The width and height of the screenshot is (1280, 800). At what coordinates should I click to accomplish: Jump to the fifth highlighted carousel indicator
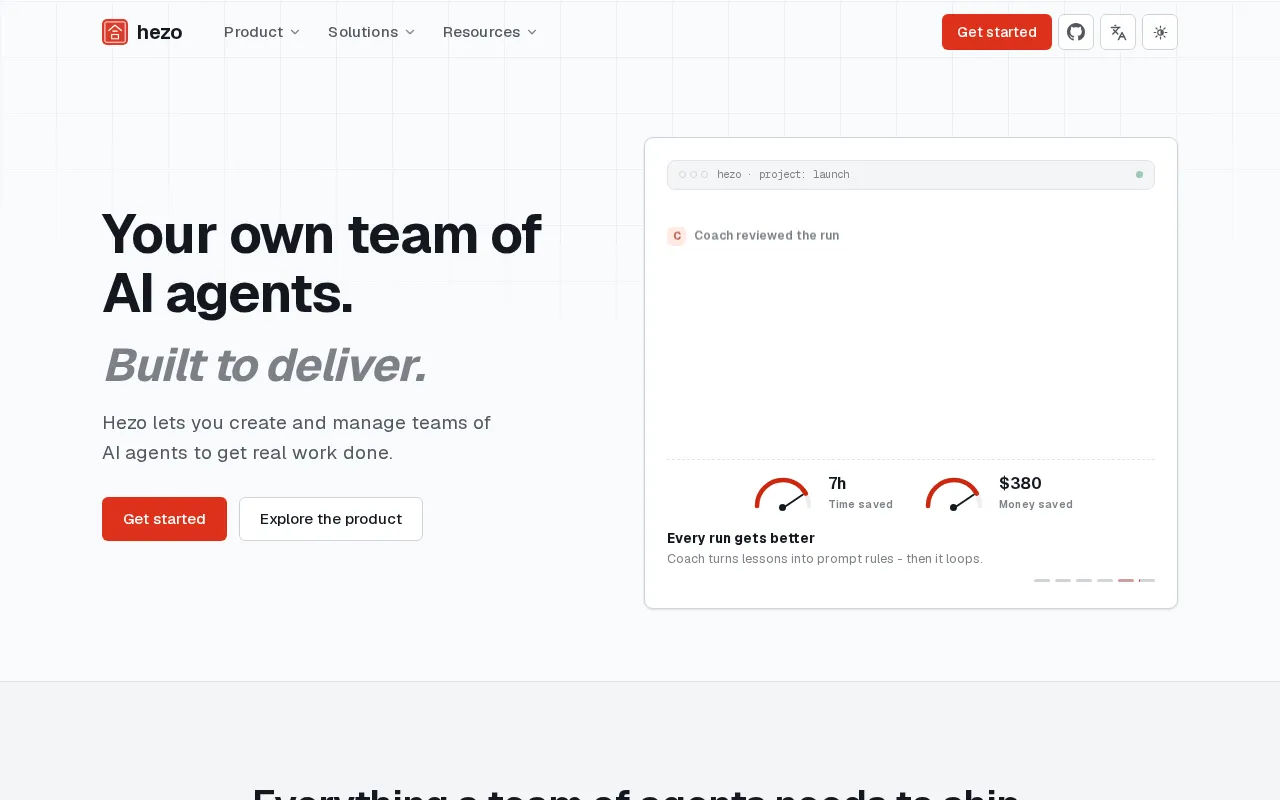pos(1126,580)
